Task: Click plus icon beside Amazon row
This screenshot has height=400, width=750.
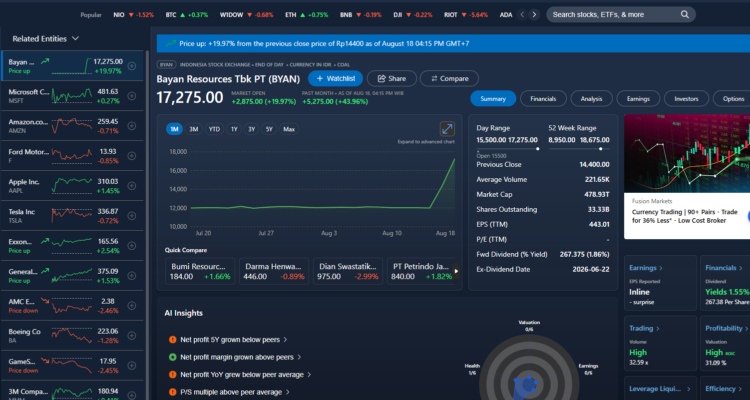Action: pyautogui.click(x=132, y=126)
